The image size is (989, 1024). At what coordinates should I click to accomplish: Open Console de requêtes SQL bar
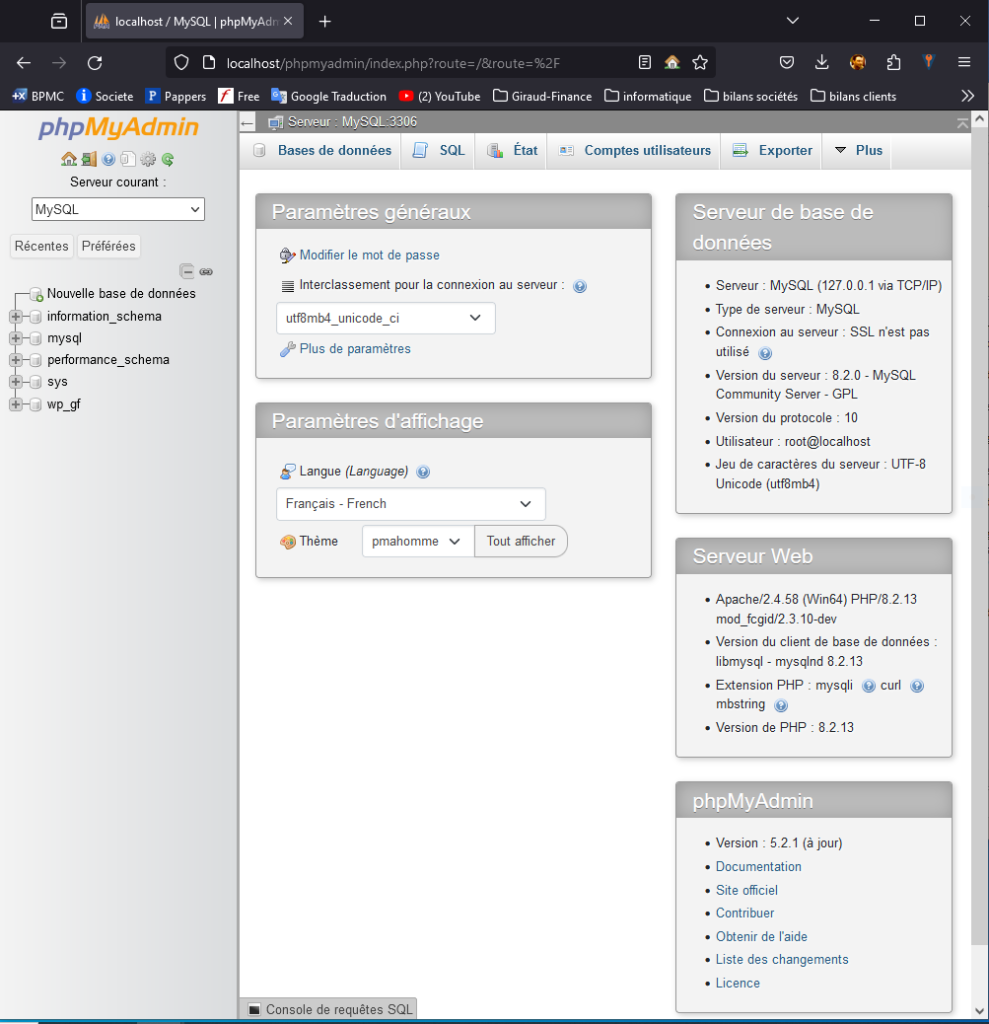tap(331, 1010)
